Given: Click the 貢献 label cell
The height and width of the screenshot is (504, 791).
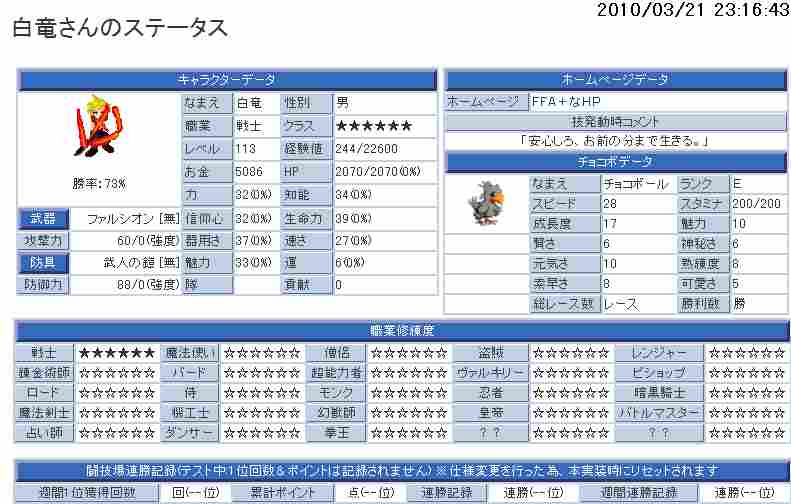Looking at the screenshot, I should pos(306,285).
